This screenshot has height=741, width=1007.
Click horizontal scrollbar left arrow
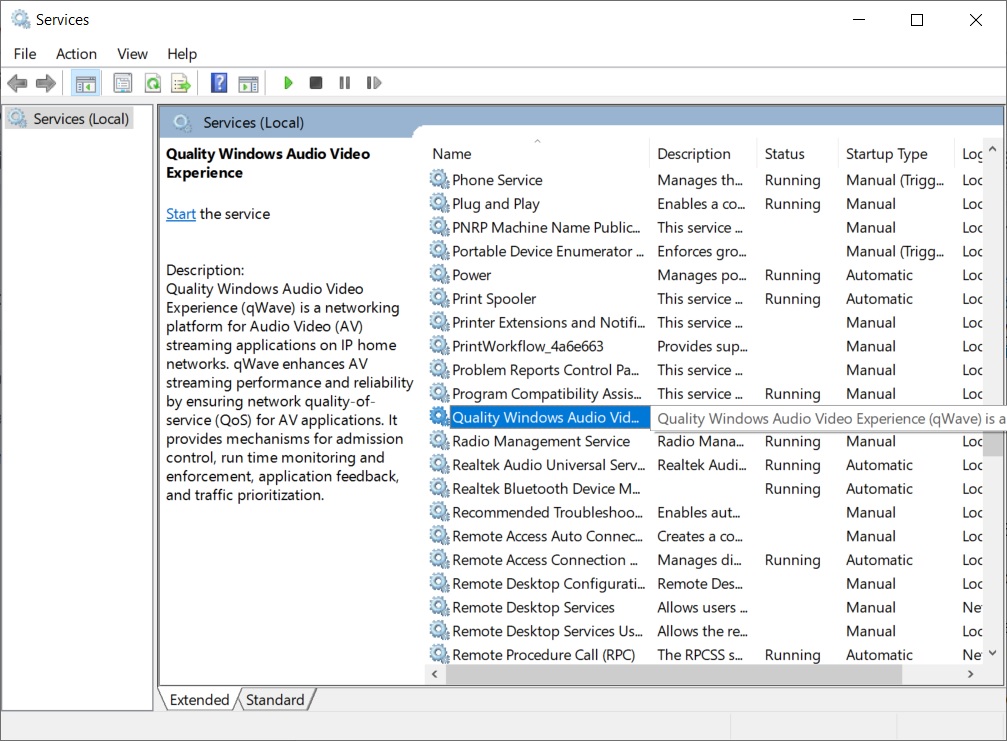435,674
